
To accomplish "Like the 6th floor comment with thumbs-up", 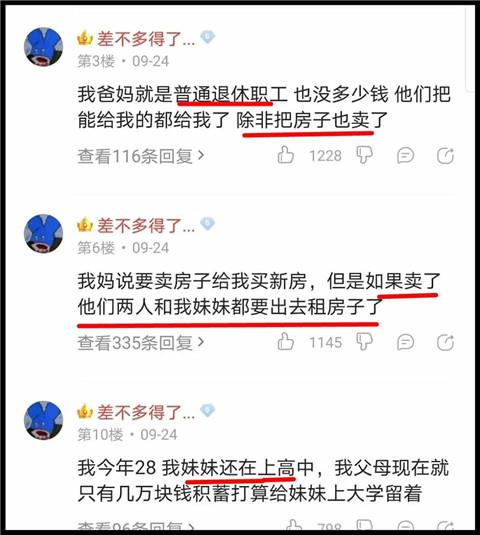I will (x=286, y=342).
